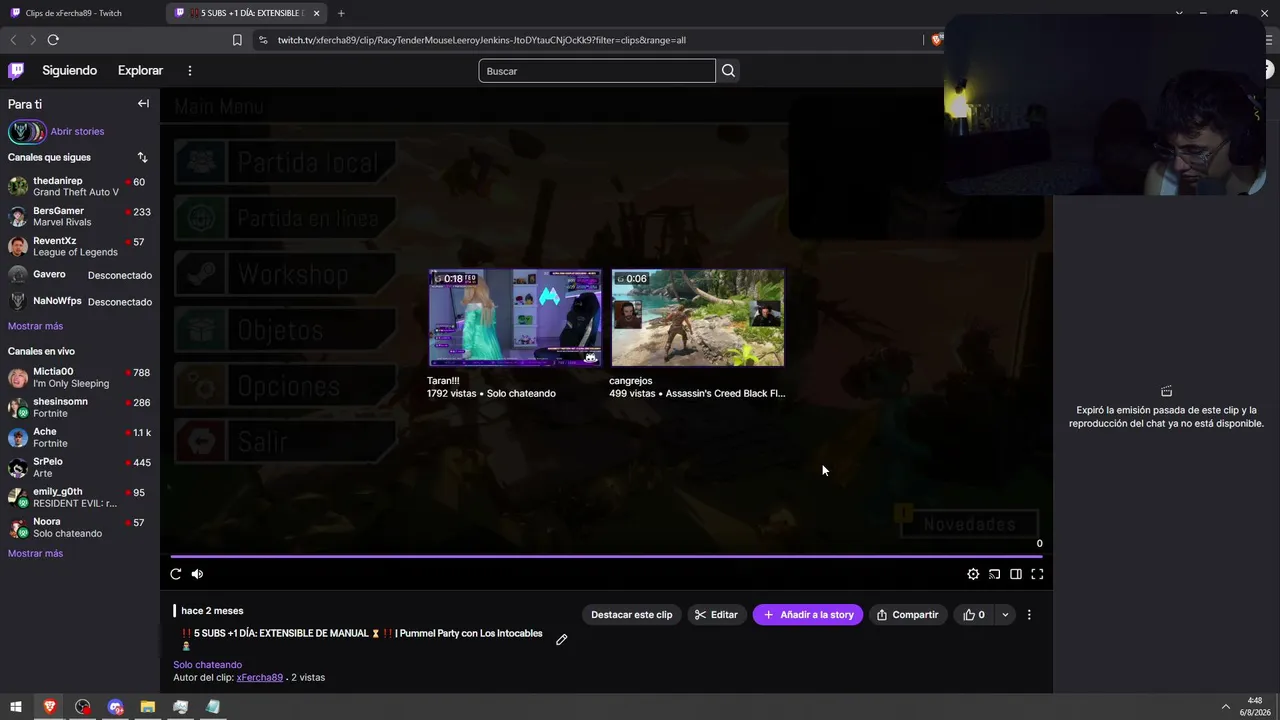1280x720 pixels.
Task: Open a new browser tab
Action: pyautogui.click(x=341, y=13)
